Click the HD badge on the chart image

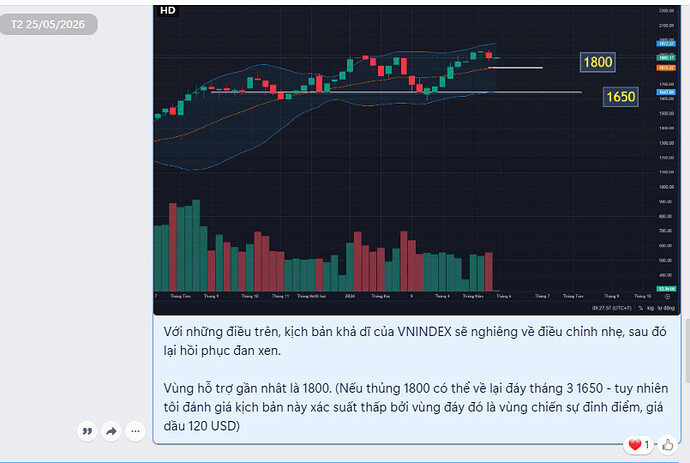point(168,11)
